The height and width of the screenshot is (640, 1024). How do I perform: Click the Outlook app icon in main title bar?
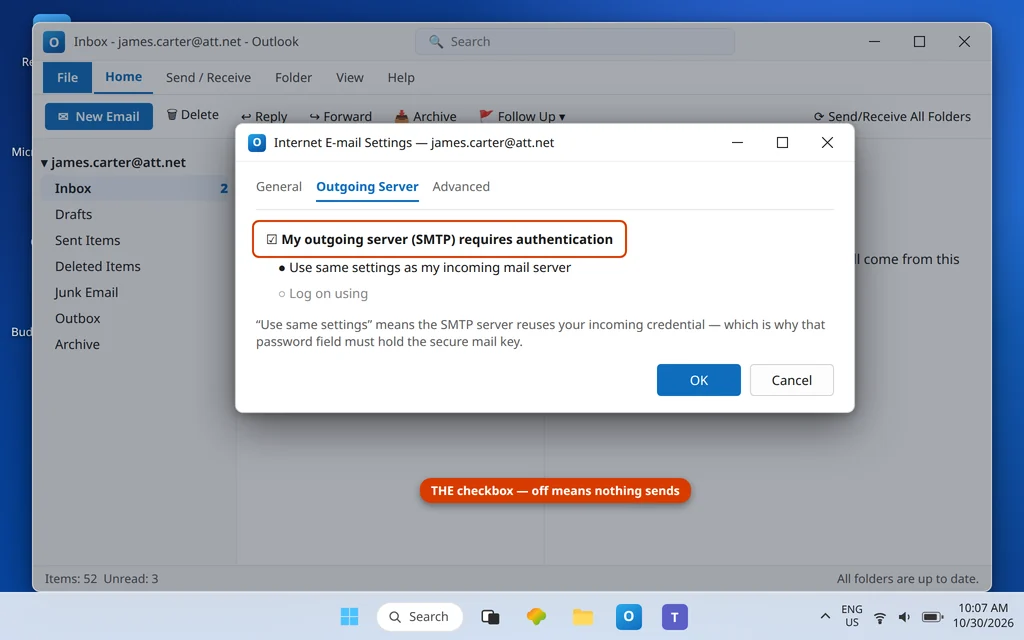click(54, 42)
